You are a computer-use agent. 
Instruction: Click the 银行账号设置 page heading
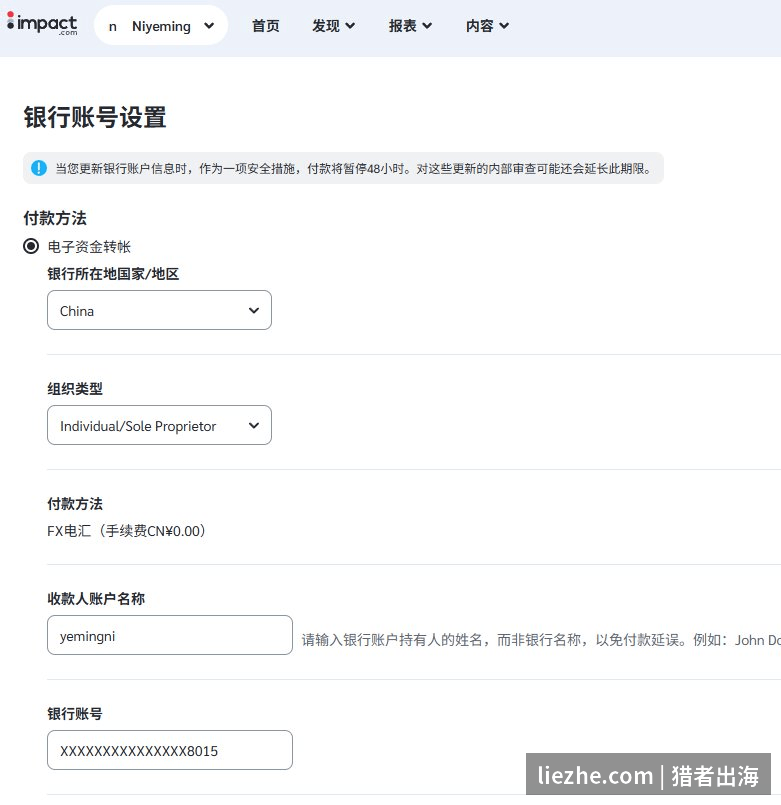pos(95,117)
